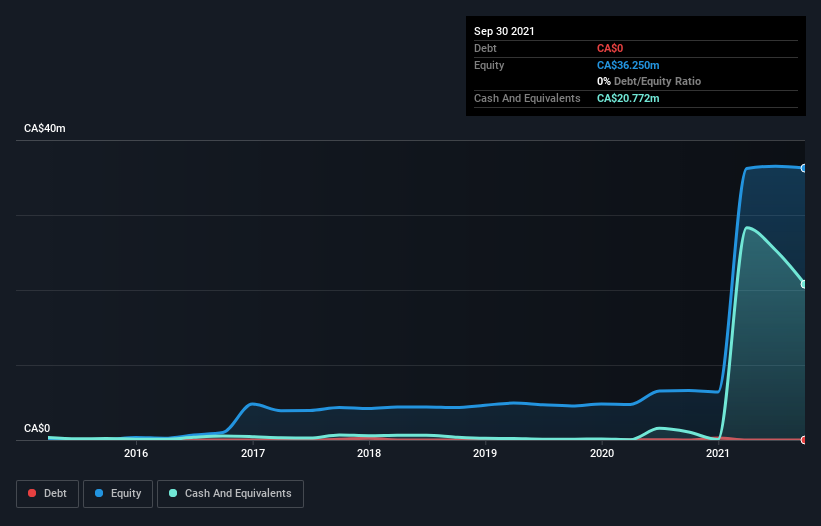Click the Cash And Equivalents tooltip label
Viewport: 821px width, 526px height.
(x=527, y=98)
